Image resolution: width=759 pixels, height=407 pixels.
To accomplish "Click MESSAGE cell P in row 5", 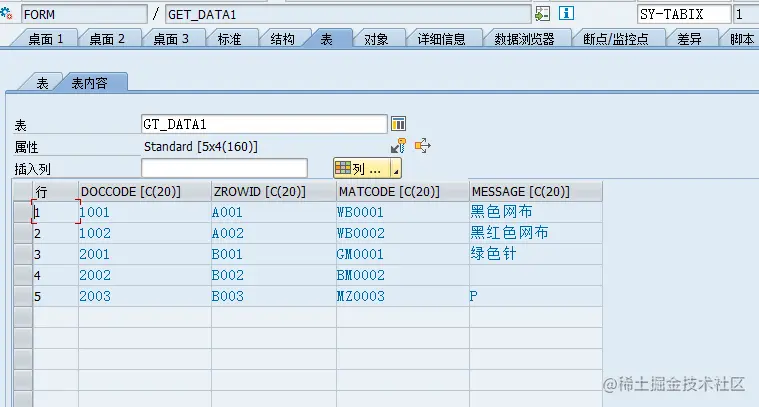I will (x=535, y=296).
